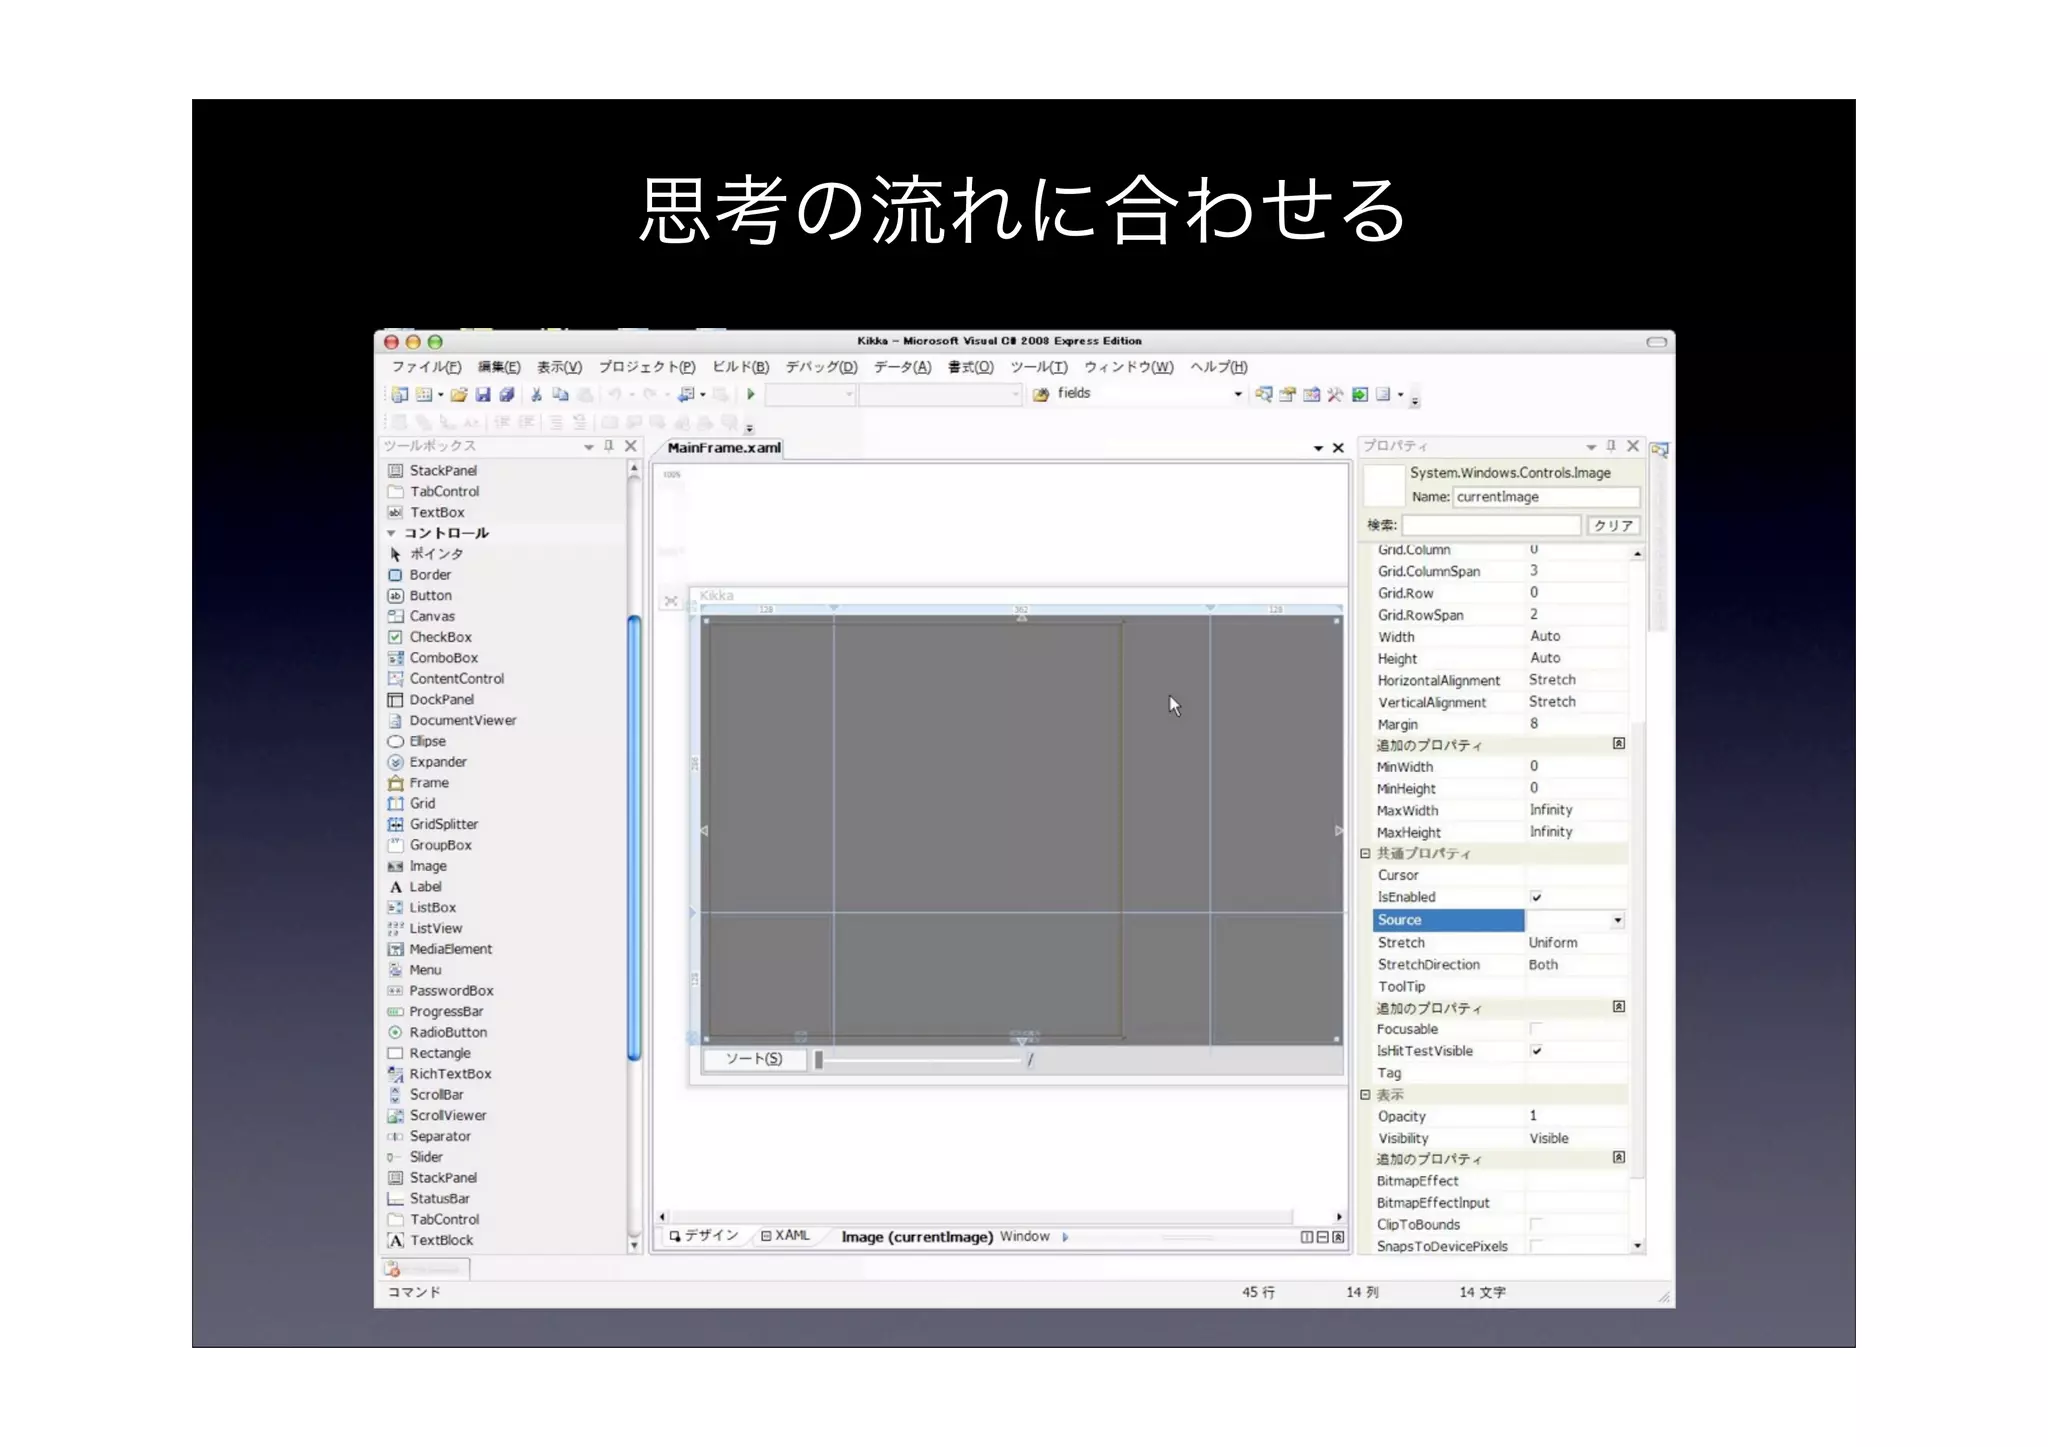Toggle 追加のプロパティ under MinWidth group
The image size is (2048, 1447).
[1619, 744]
